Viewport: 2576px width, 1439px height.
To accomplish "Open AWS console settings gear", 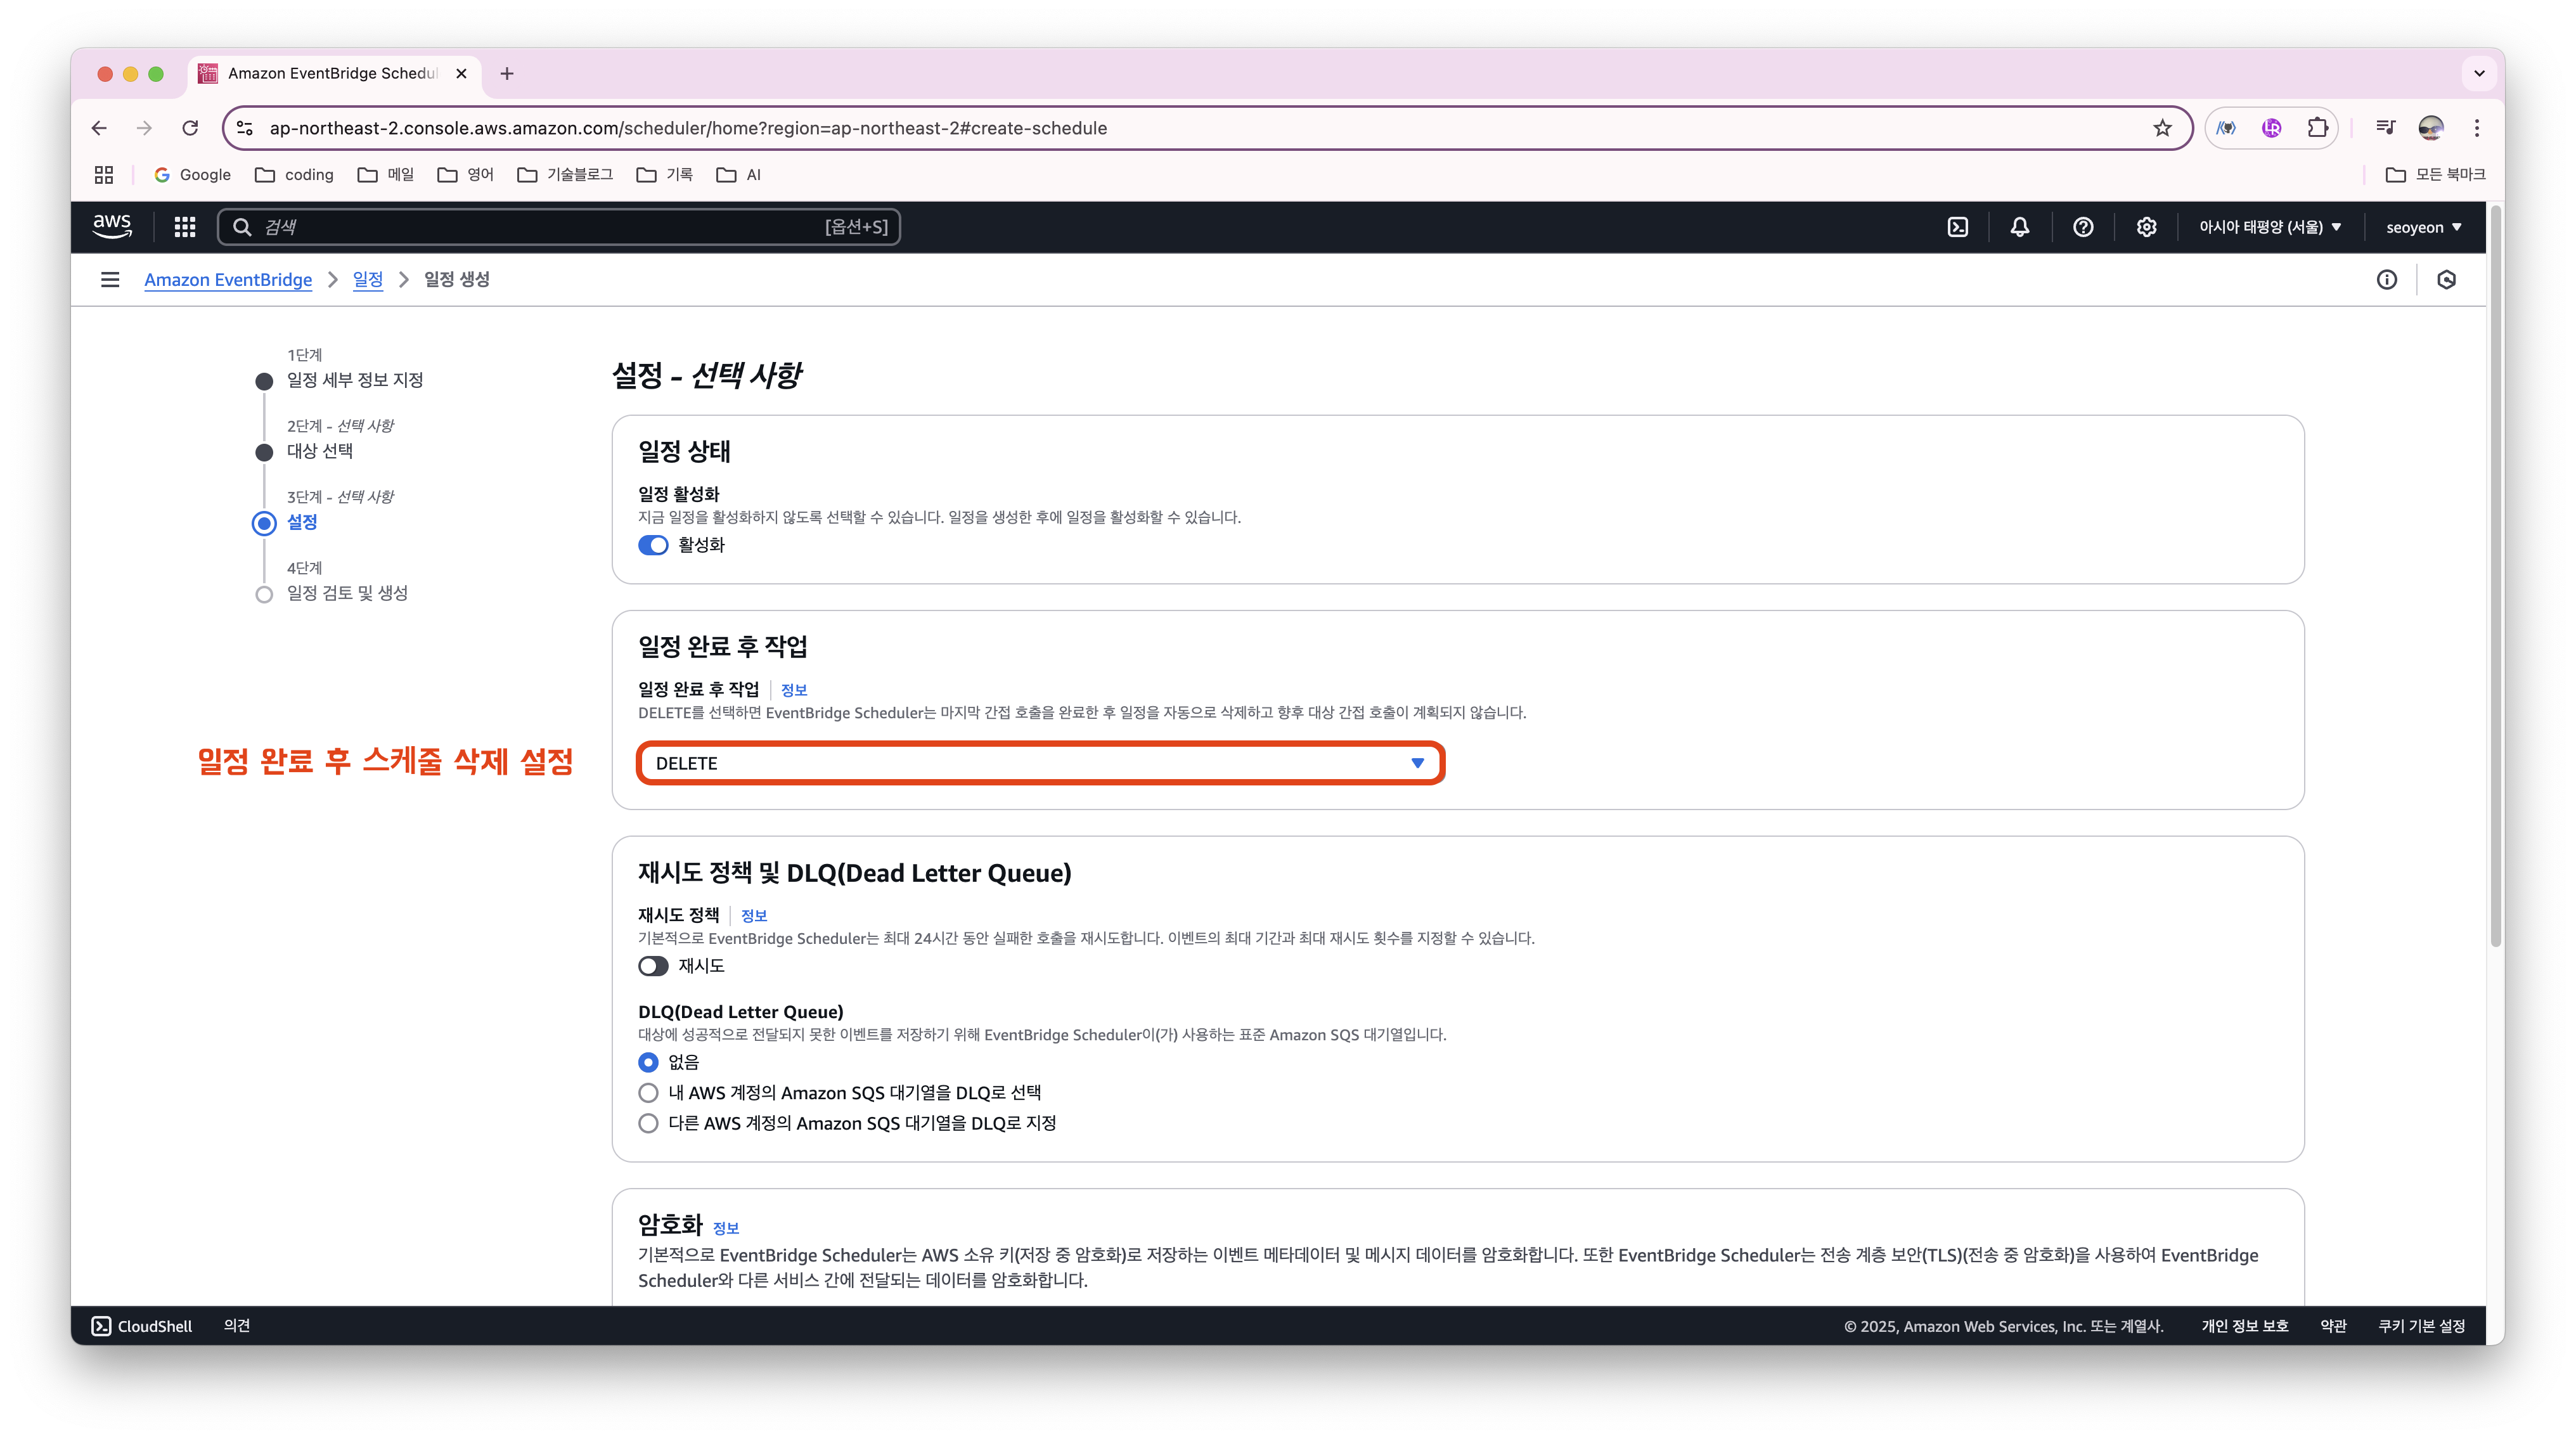I will click(2146, 227).
